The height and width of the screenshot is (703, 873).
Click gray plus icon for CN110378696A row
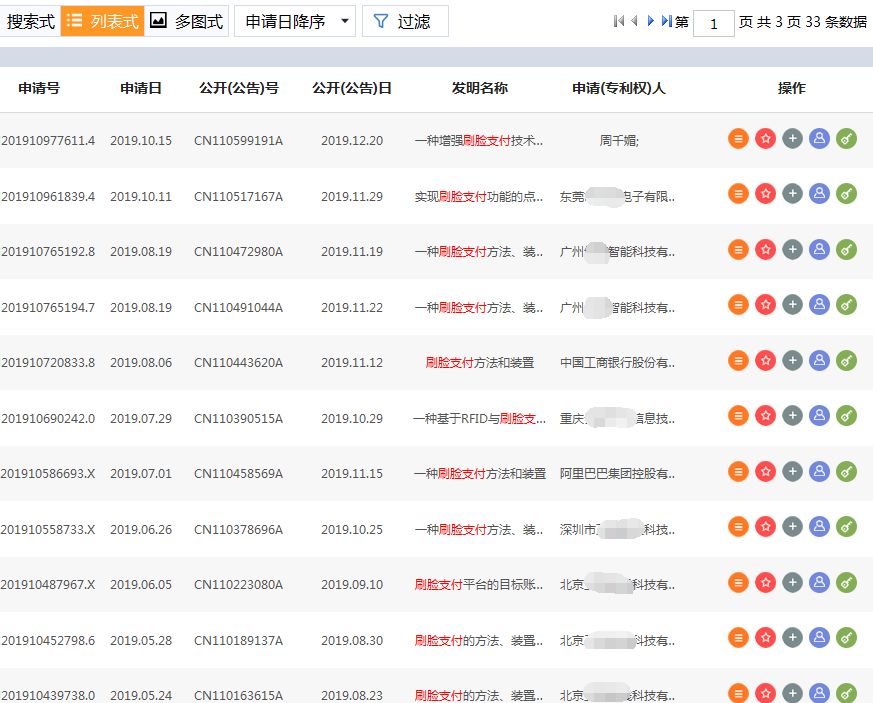[792, 528]
